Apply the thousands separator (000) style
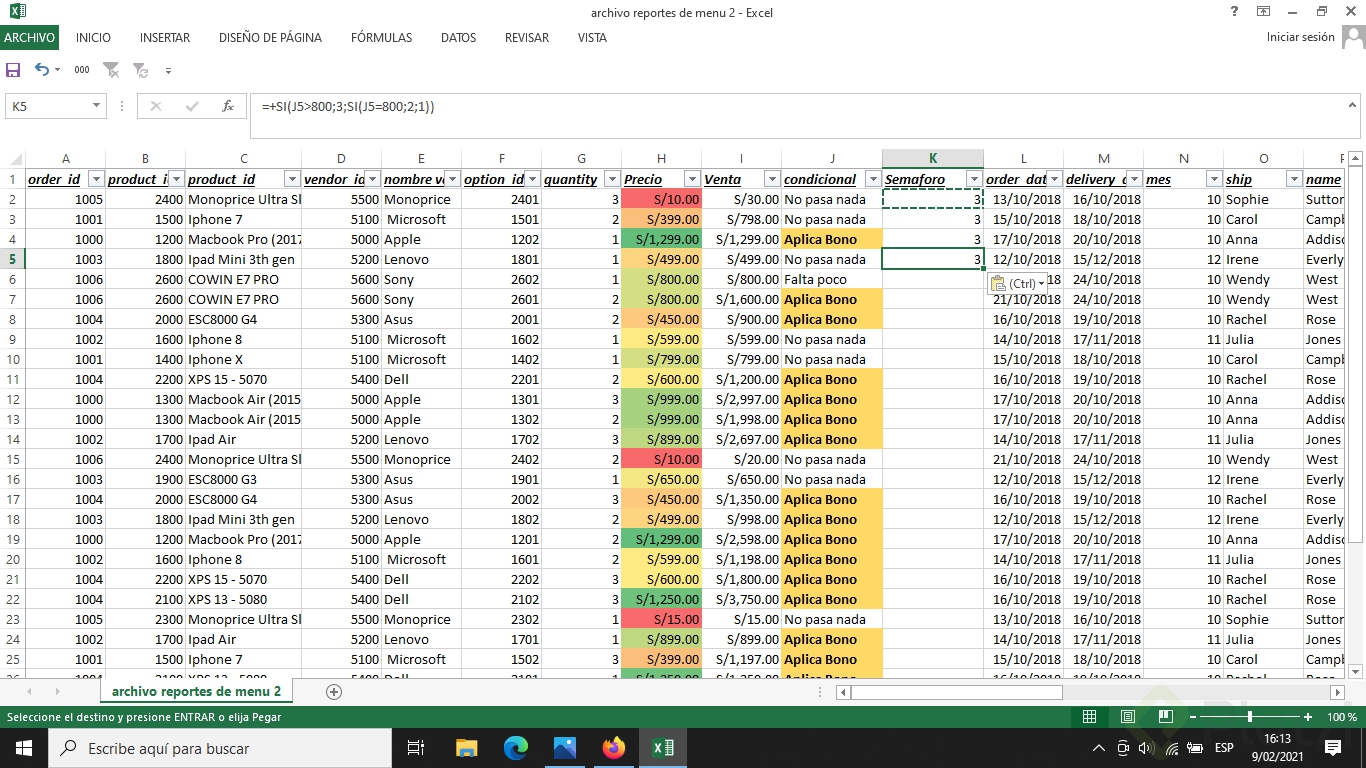This screenshot has height=768, width=1366. tap(82, 70)
